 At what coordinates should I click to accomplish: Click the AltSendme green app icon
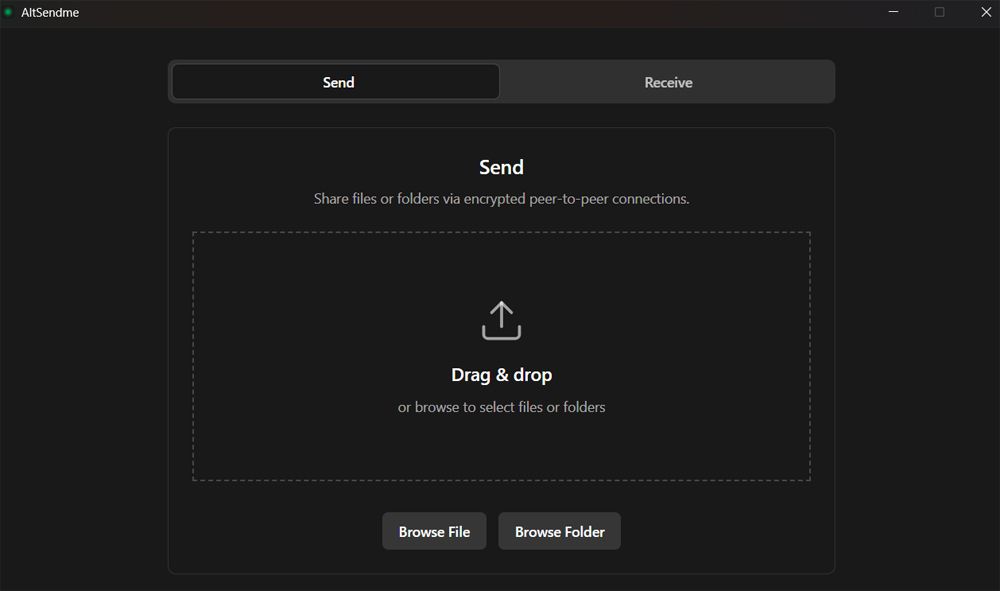click(x=9, y=13)
